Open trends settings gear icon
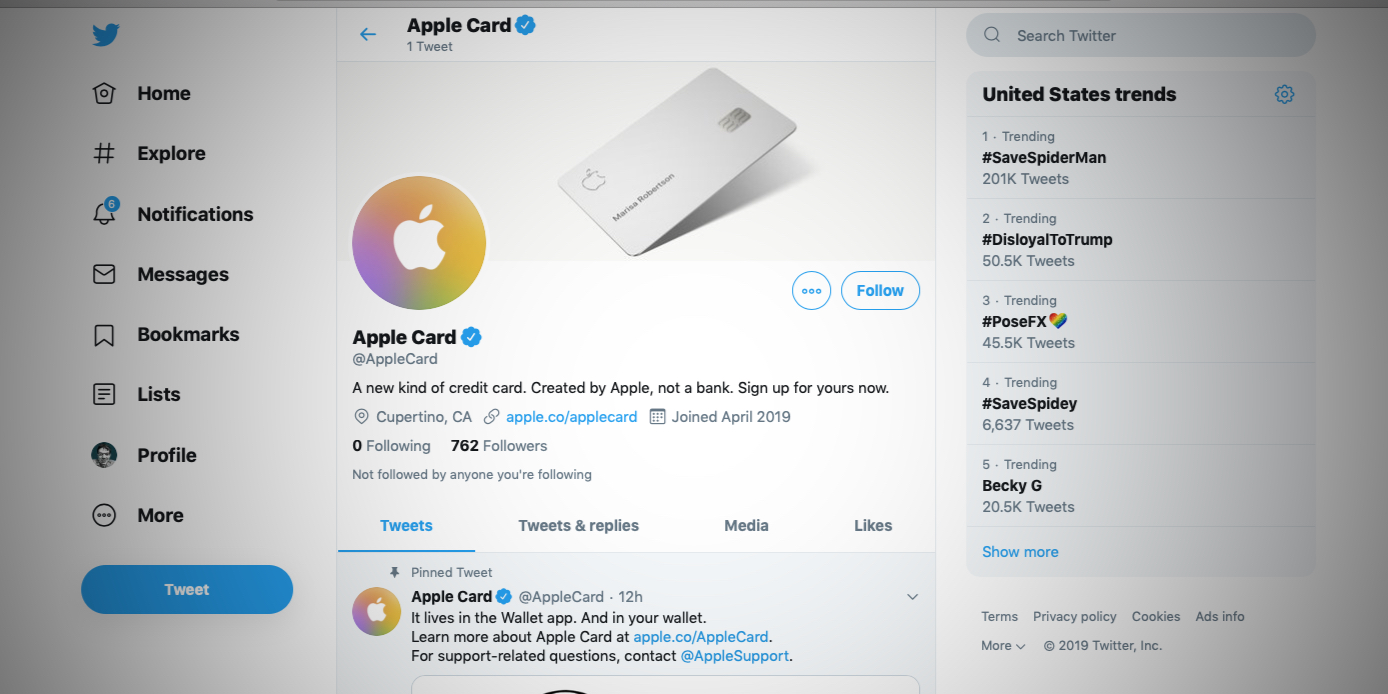Image resolution: width=1388 pixels, height=694 pixels. [1284, 95]
